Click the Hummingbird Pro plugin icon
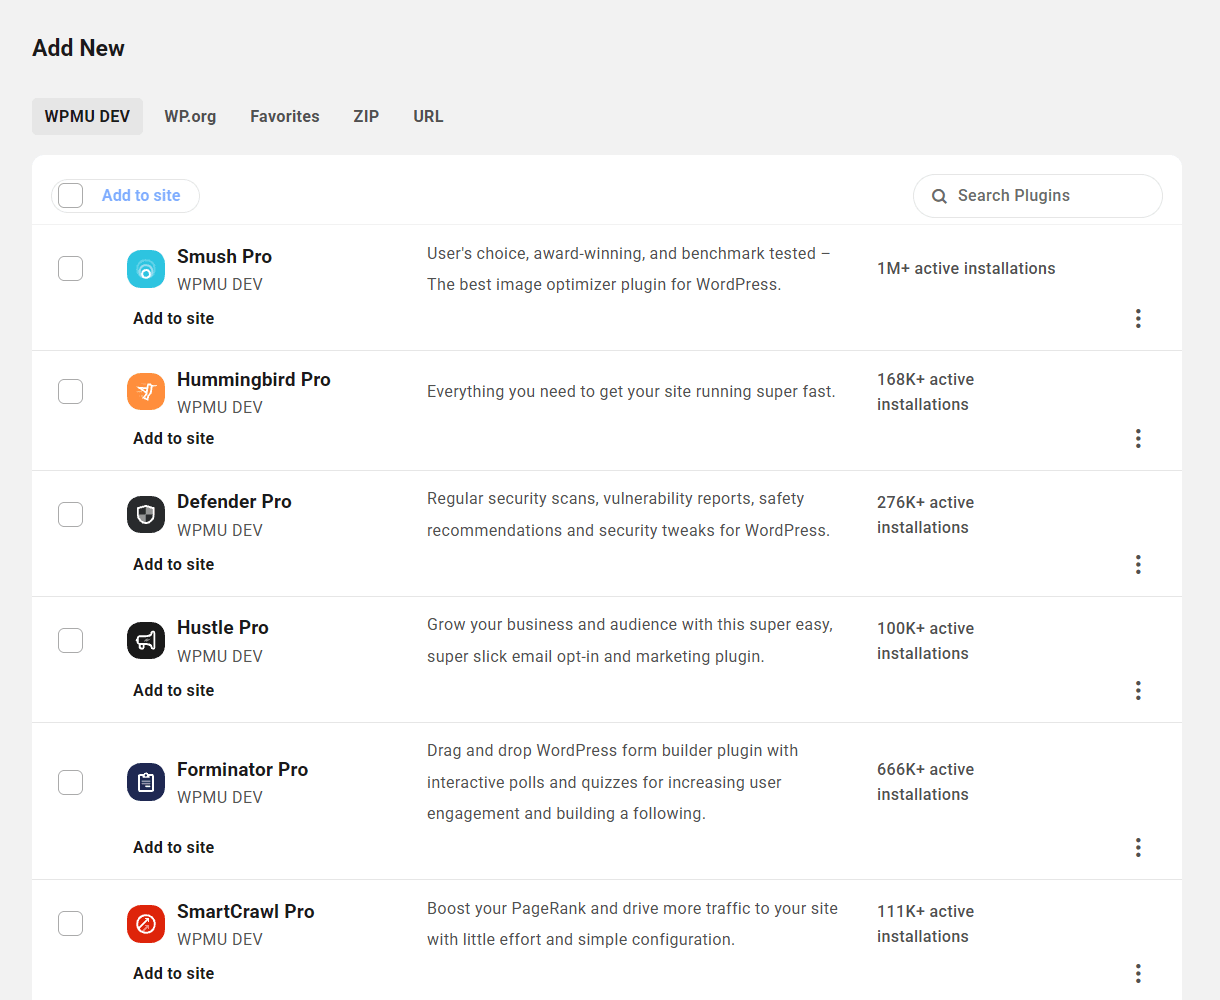The width and height of the screenshot is (1220, 1000). [x=146, y=391]
